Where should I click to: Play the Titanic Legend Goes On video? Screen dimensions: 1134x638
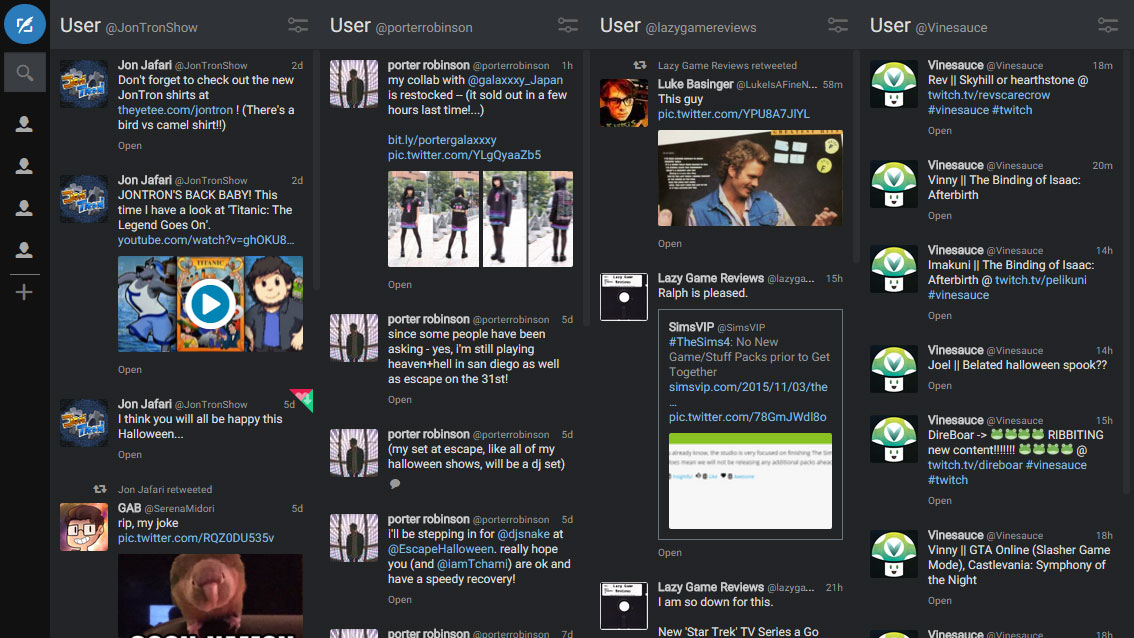tap(210, 304)
